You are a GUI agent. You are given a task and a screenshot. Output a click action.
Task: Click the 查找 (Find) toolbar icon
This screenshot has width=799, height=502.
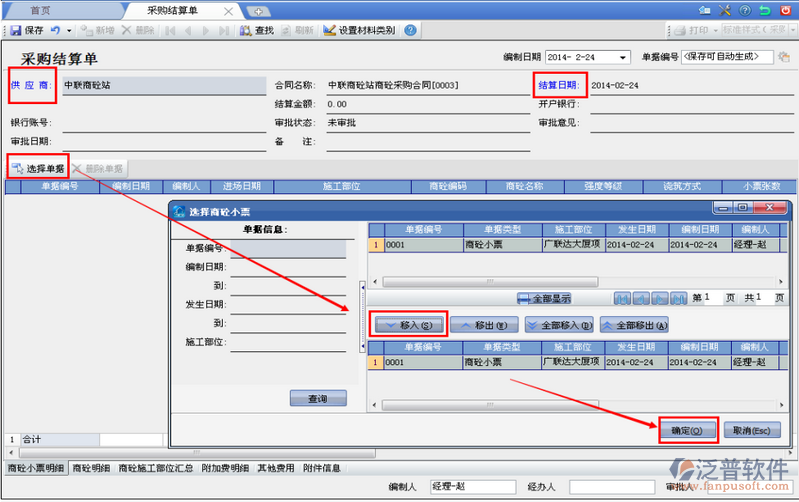point(257,31)
